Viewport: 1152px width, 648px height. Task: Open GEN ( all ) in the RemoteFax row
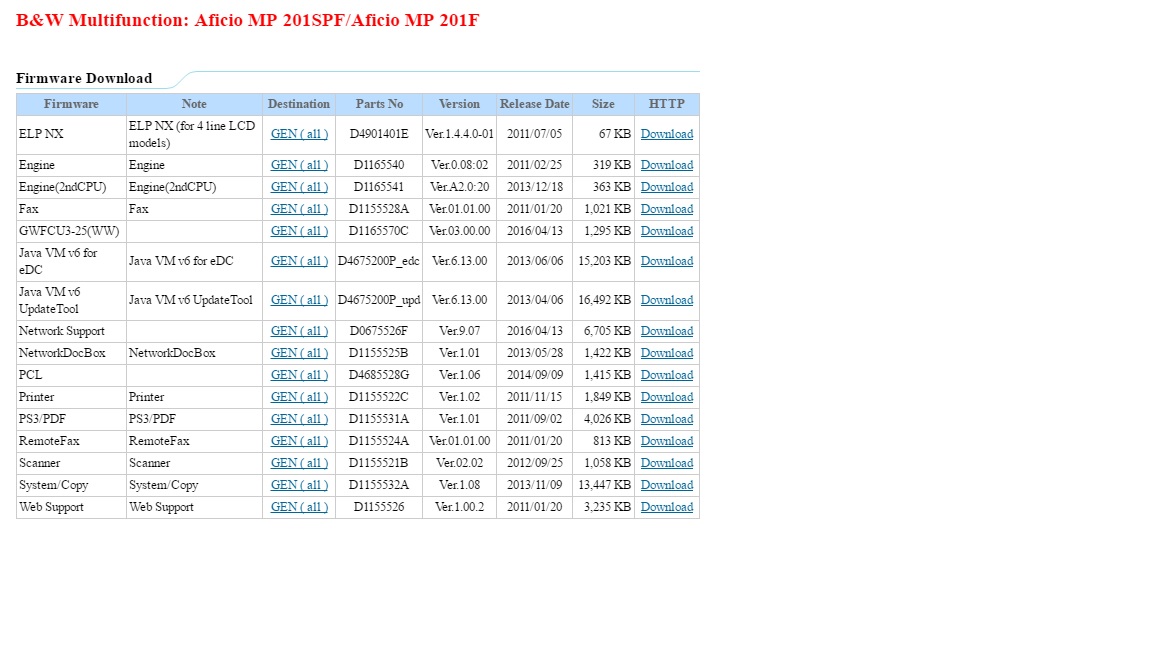pyautogui.click(x=299, y=441)
